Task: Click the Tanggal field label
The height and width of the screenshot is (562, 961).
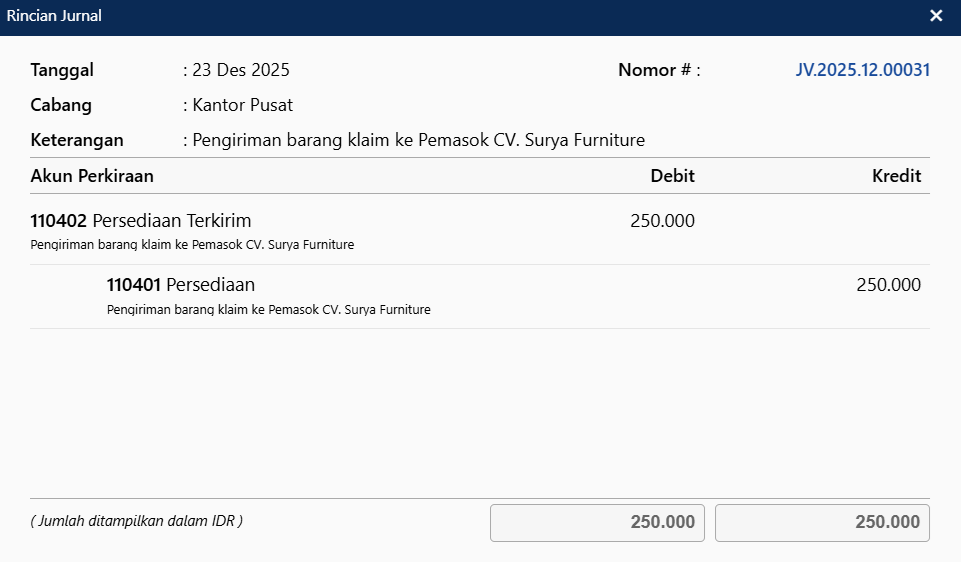Action: tap(62, 70)
